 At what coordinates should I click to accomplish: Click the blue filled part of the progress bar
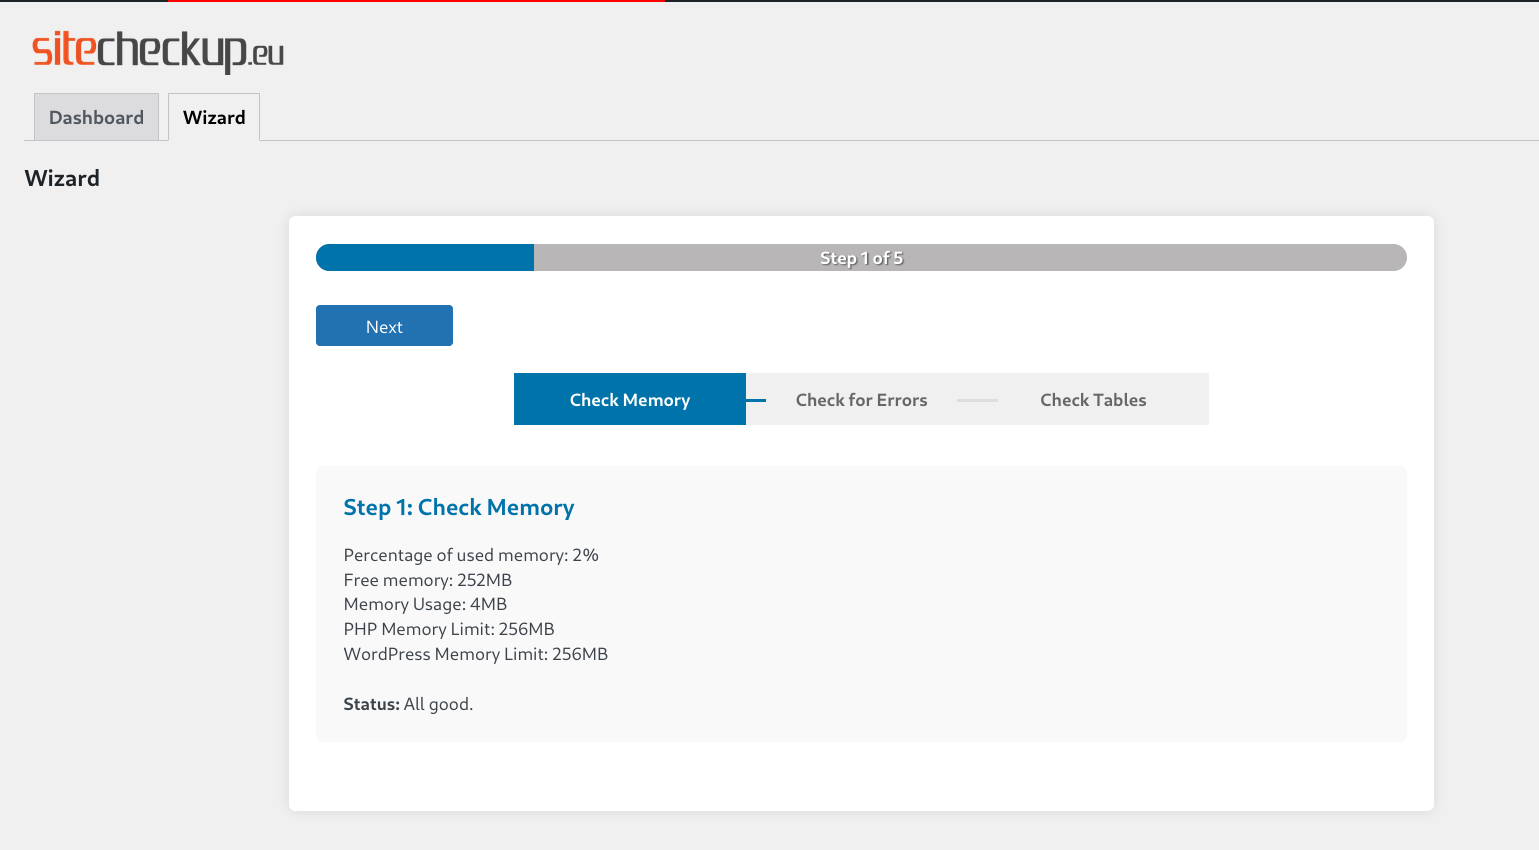[425, 258]
